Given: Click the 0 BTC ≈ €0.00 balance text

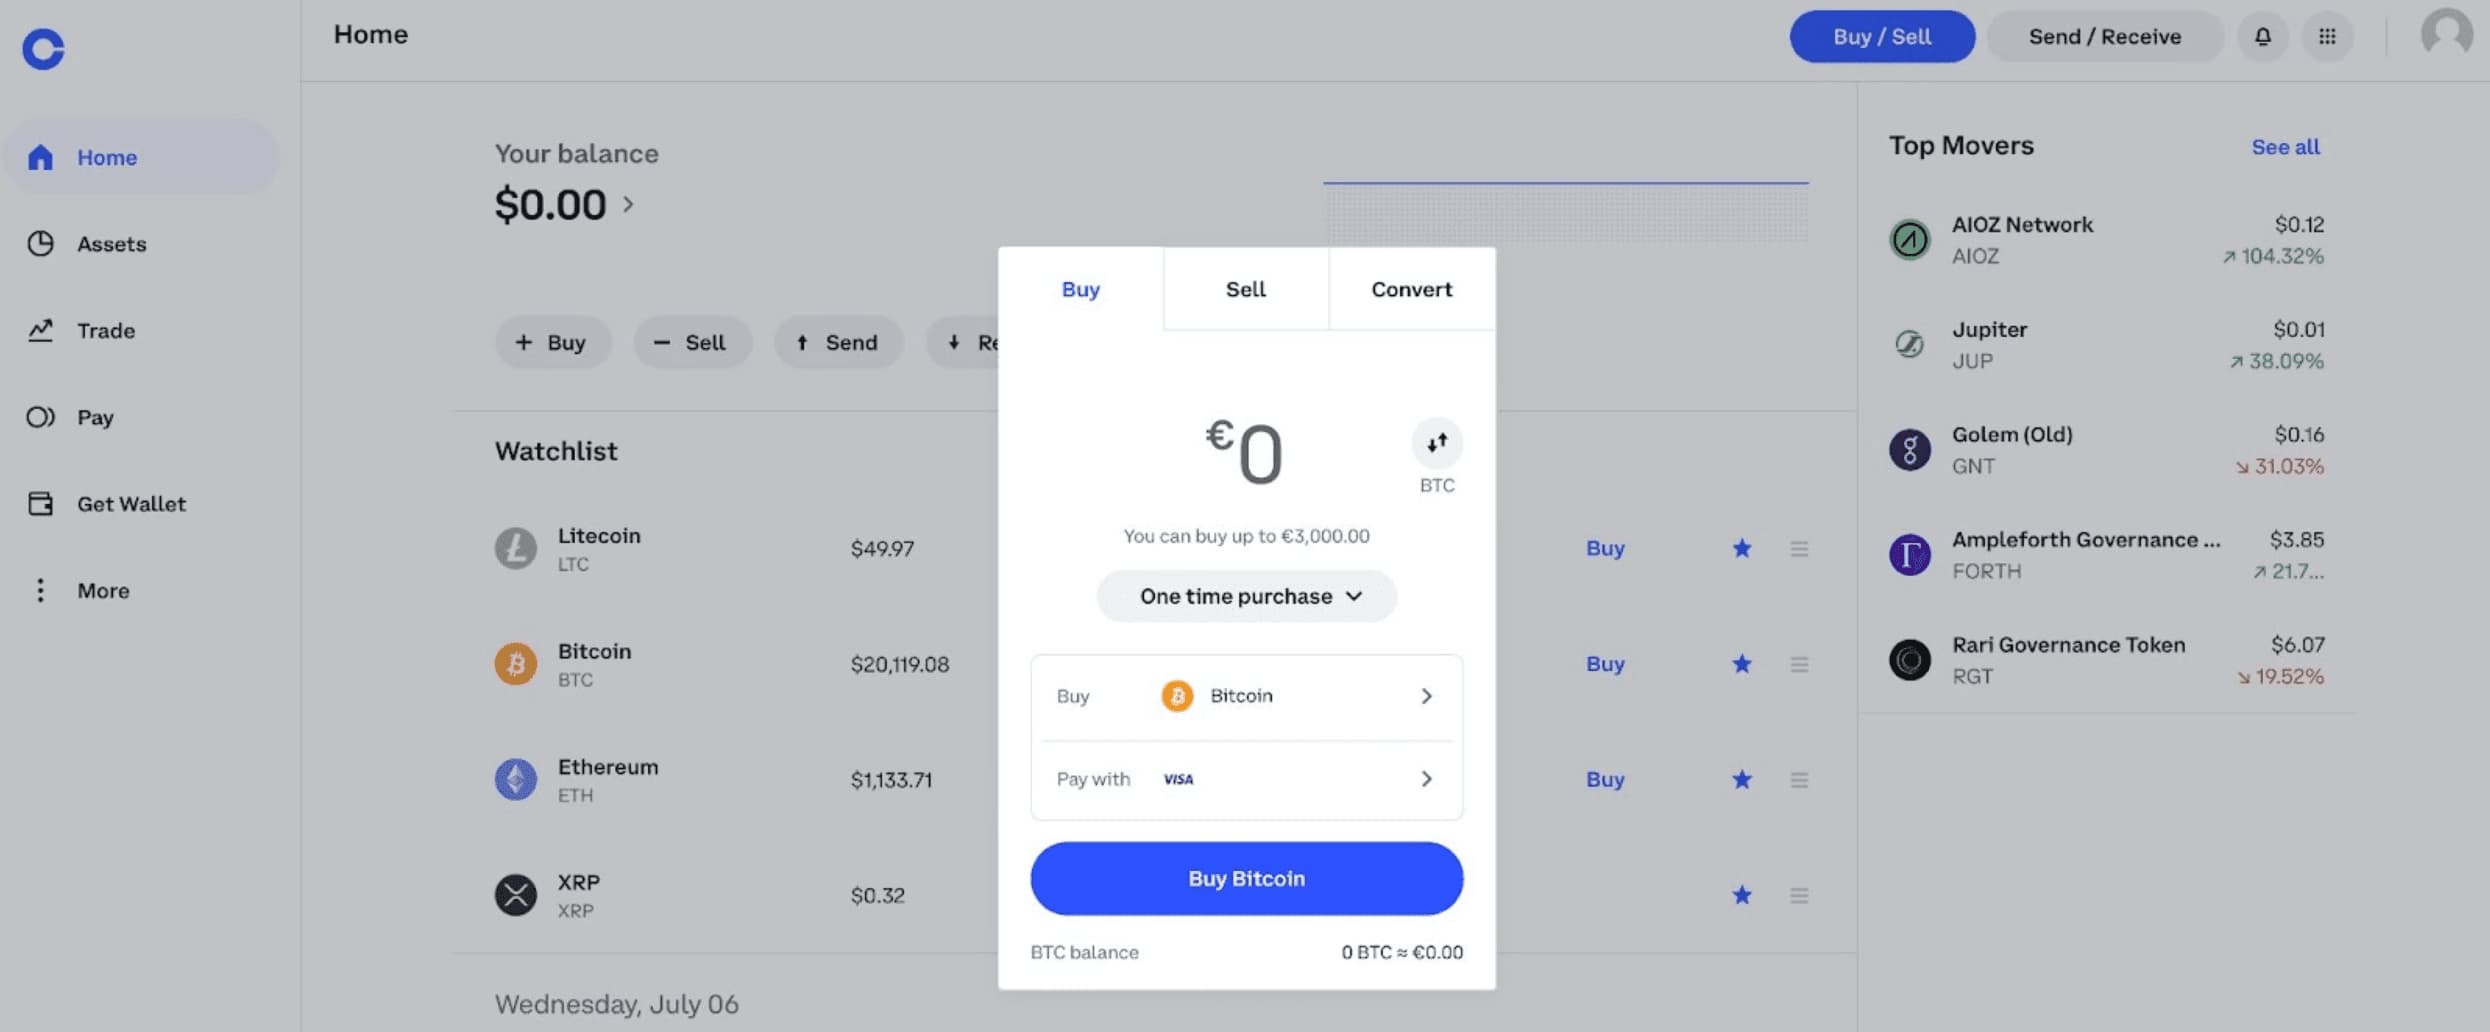Looking at the screenshot, I should coord(1401,953).
